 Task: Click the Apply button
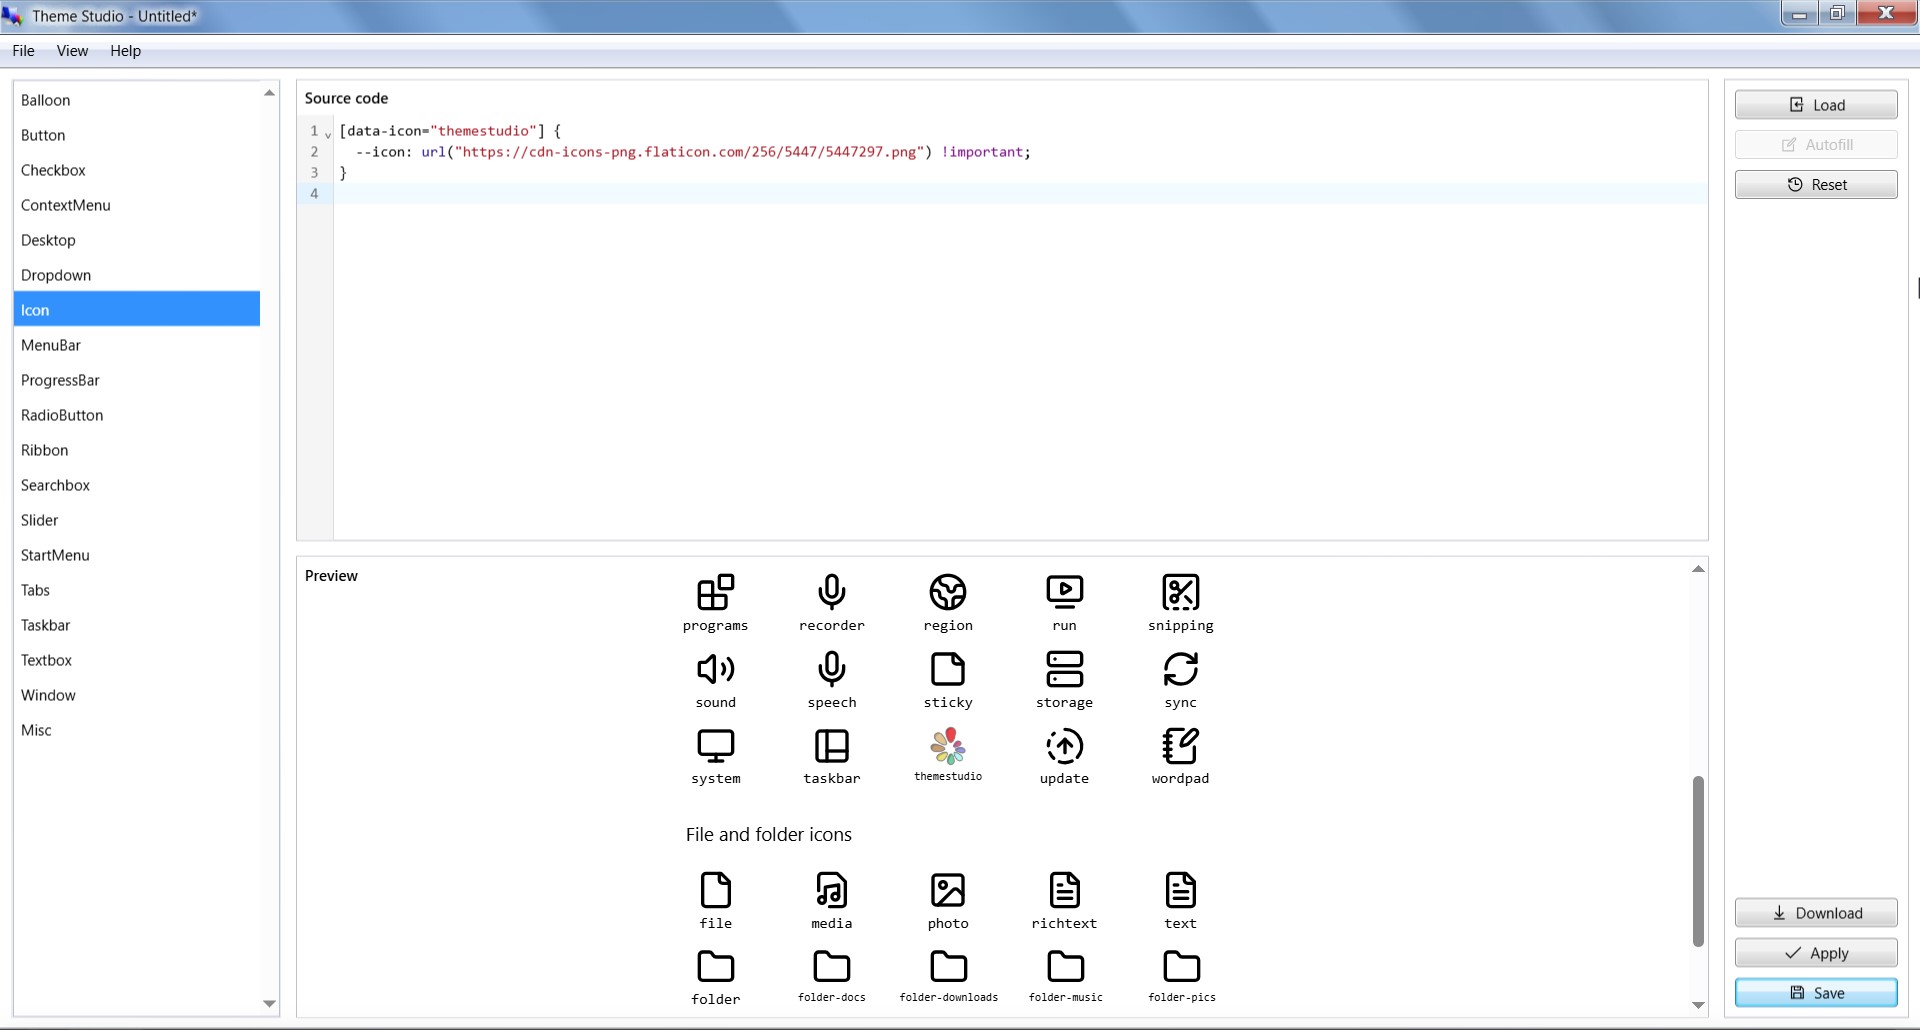pos(1815,952)
